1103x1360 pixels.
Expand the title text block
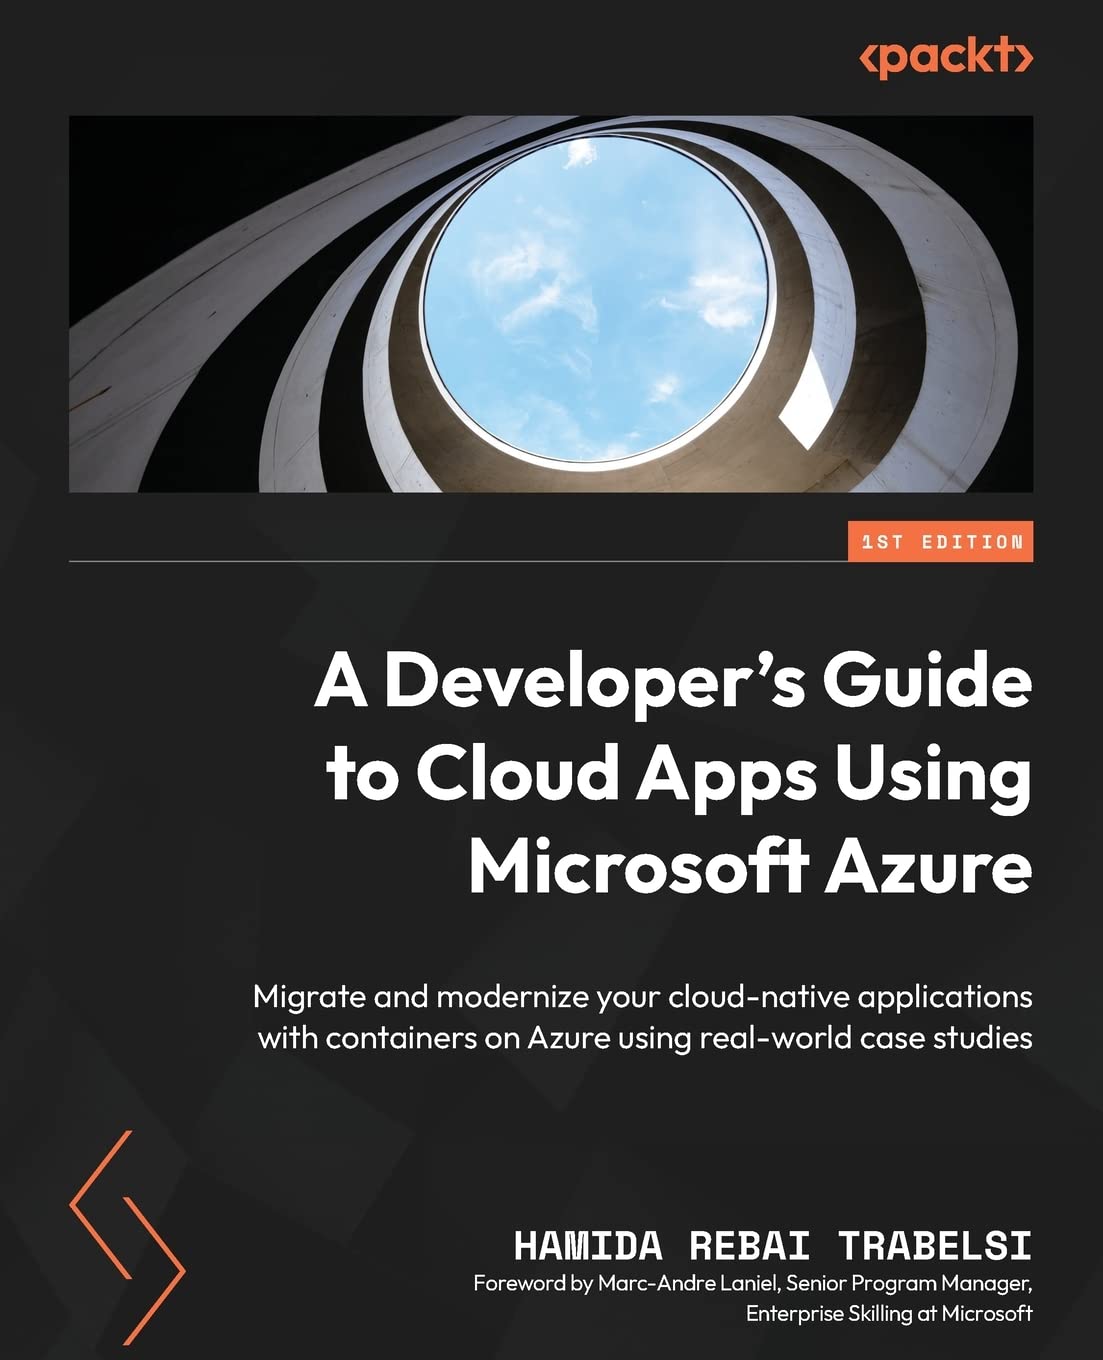(670, 775)
